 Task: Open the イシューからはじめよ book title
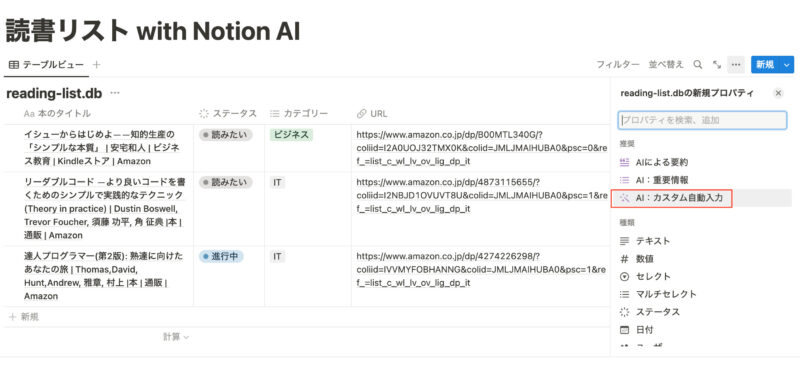coord(102,148)
